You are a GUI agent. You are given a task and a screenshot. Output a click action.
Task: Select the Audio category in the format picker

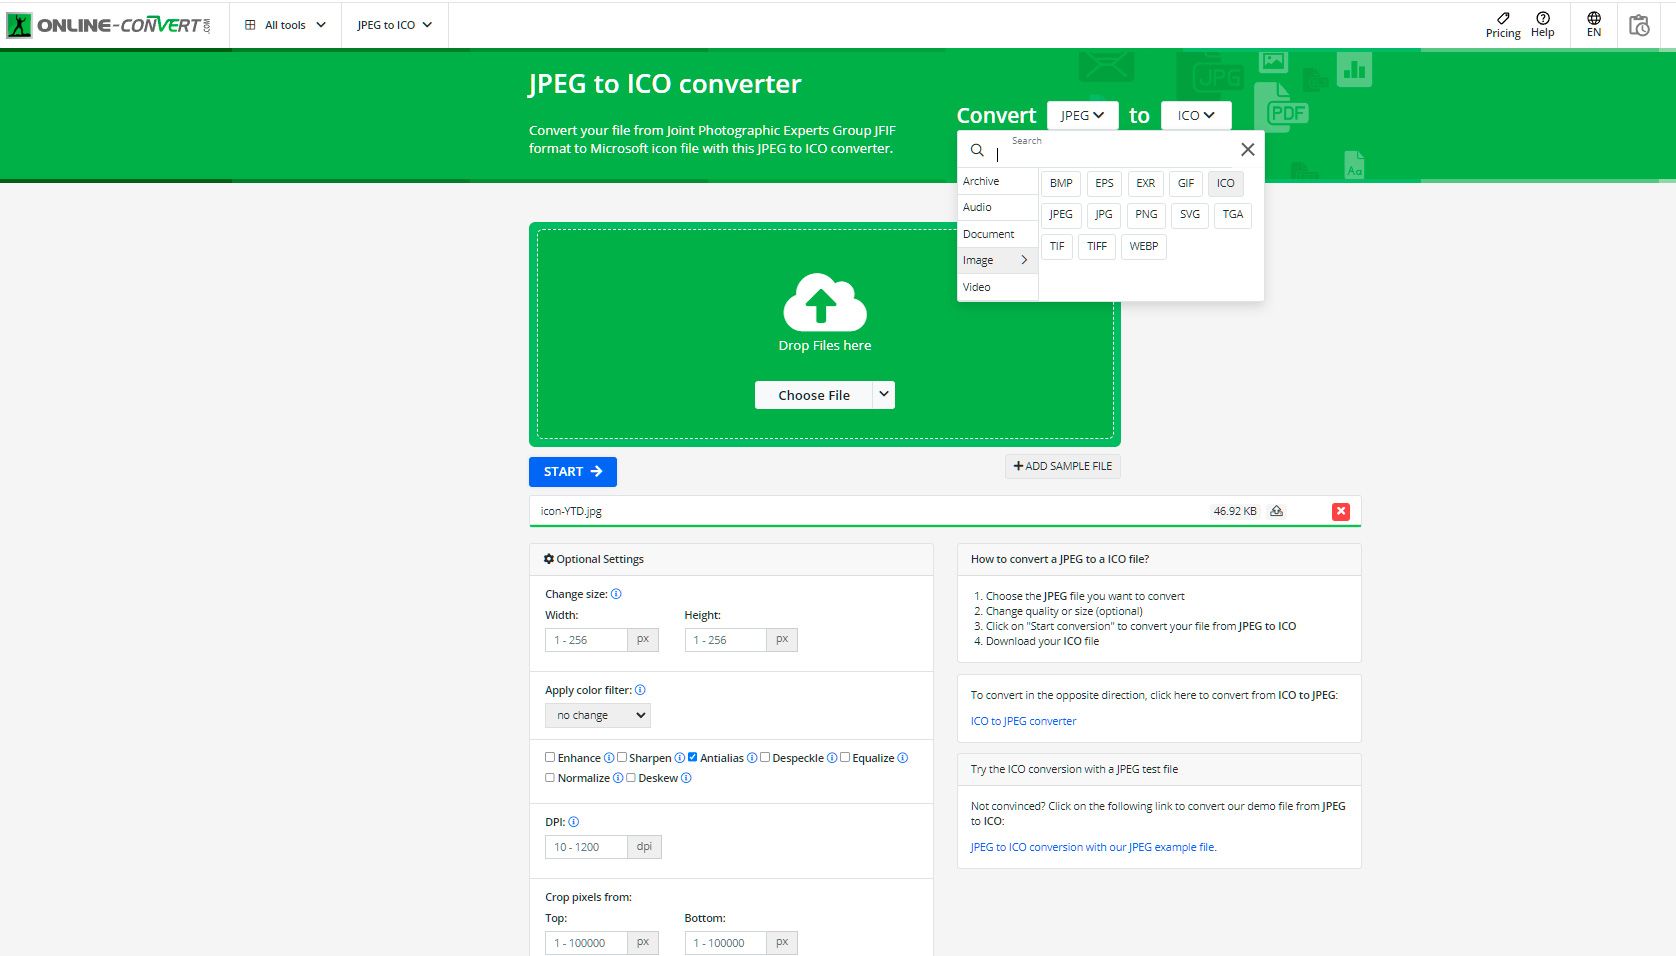pyautogui.click(x=975, y=207)
